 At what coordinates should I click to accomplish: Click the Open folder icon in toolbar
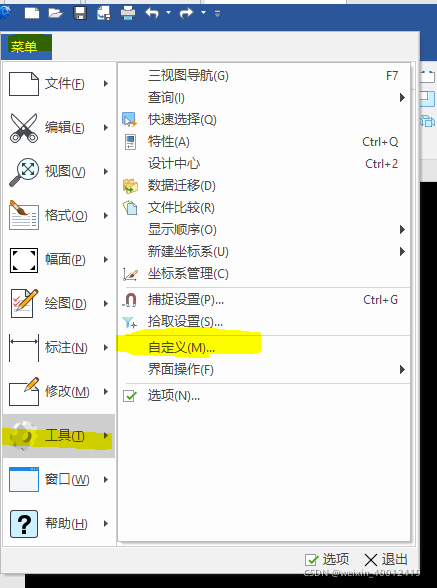tap(56, 14)
